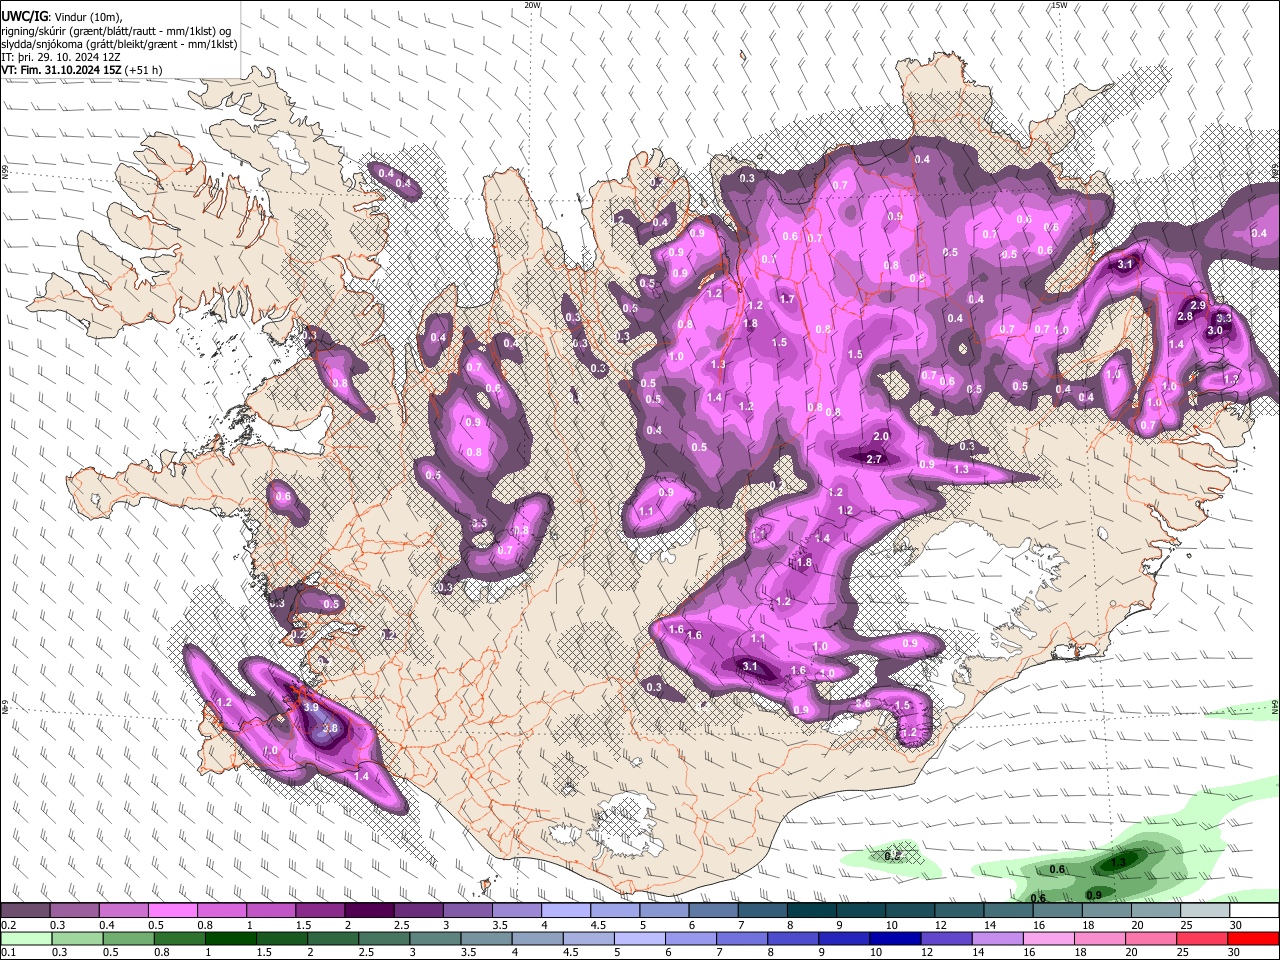1280x960 pixels.
Task: Select rain legend swatch labelled 4.5
Action: point(588,938)
